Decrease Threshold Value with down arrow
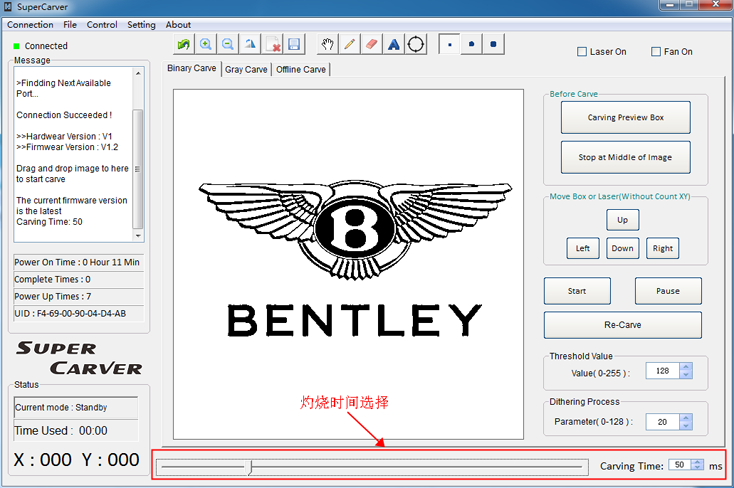 (686, 375)
